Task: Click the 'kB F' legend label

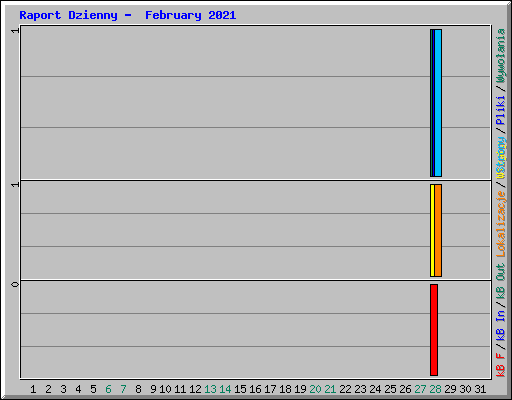Action: click(x=501, y=365)
